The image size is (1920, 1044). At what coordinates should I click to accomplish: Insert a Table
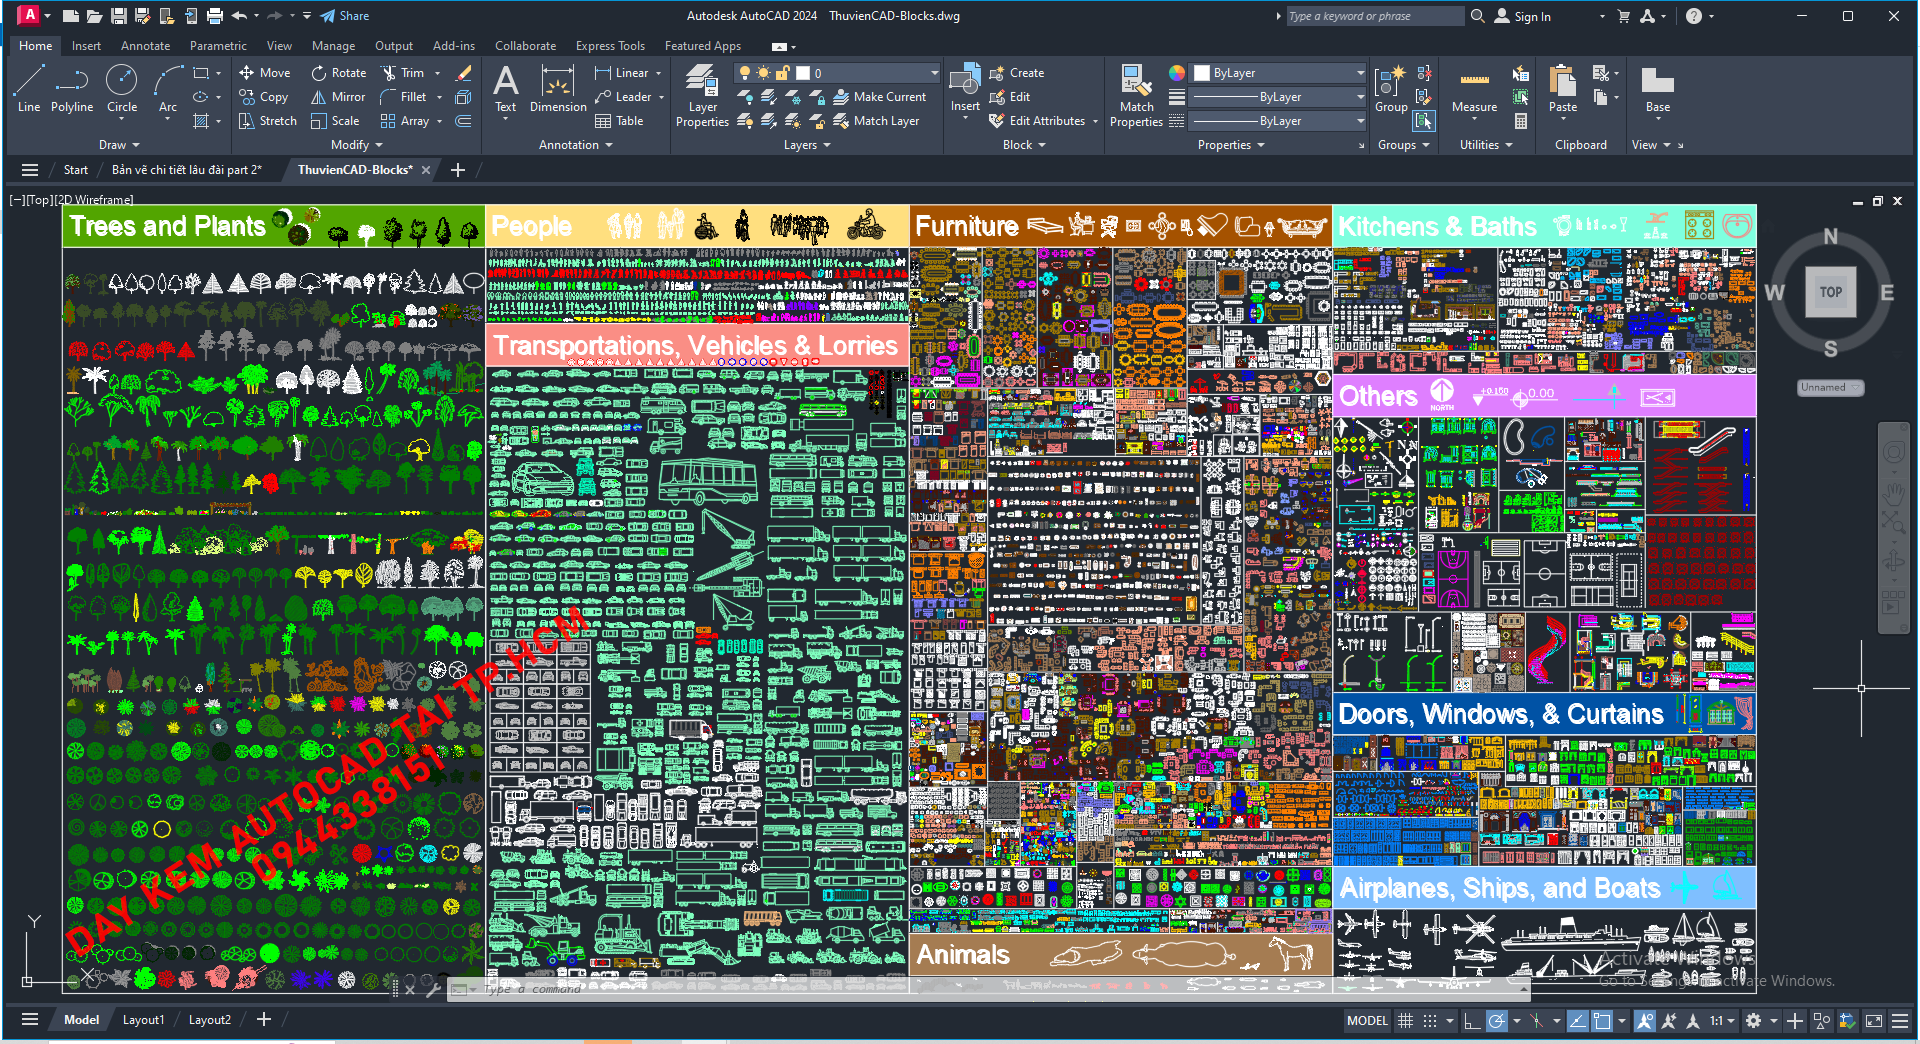pyautogui.click(x=619, y=121)
